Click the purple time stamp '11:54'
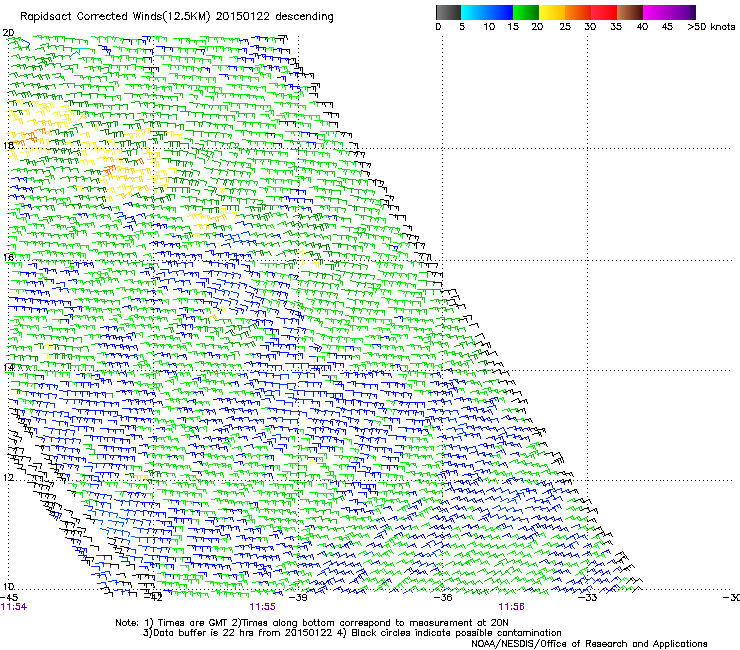 pos(14,607)
